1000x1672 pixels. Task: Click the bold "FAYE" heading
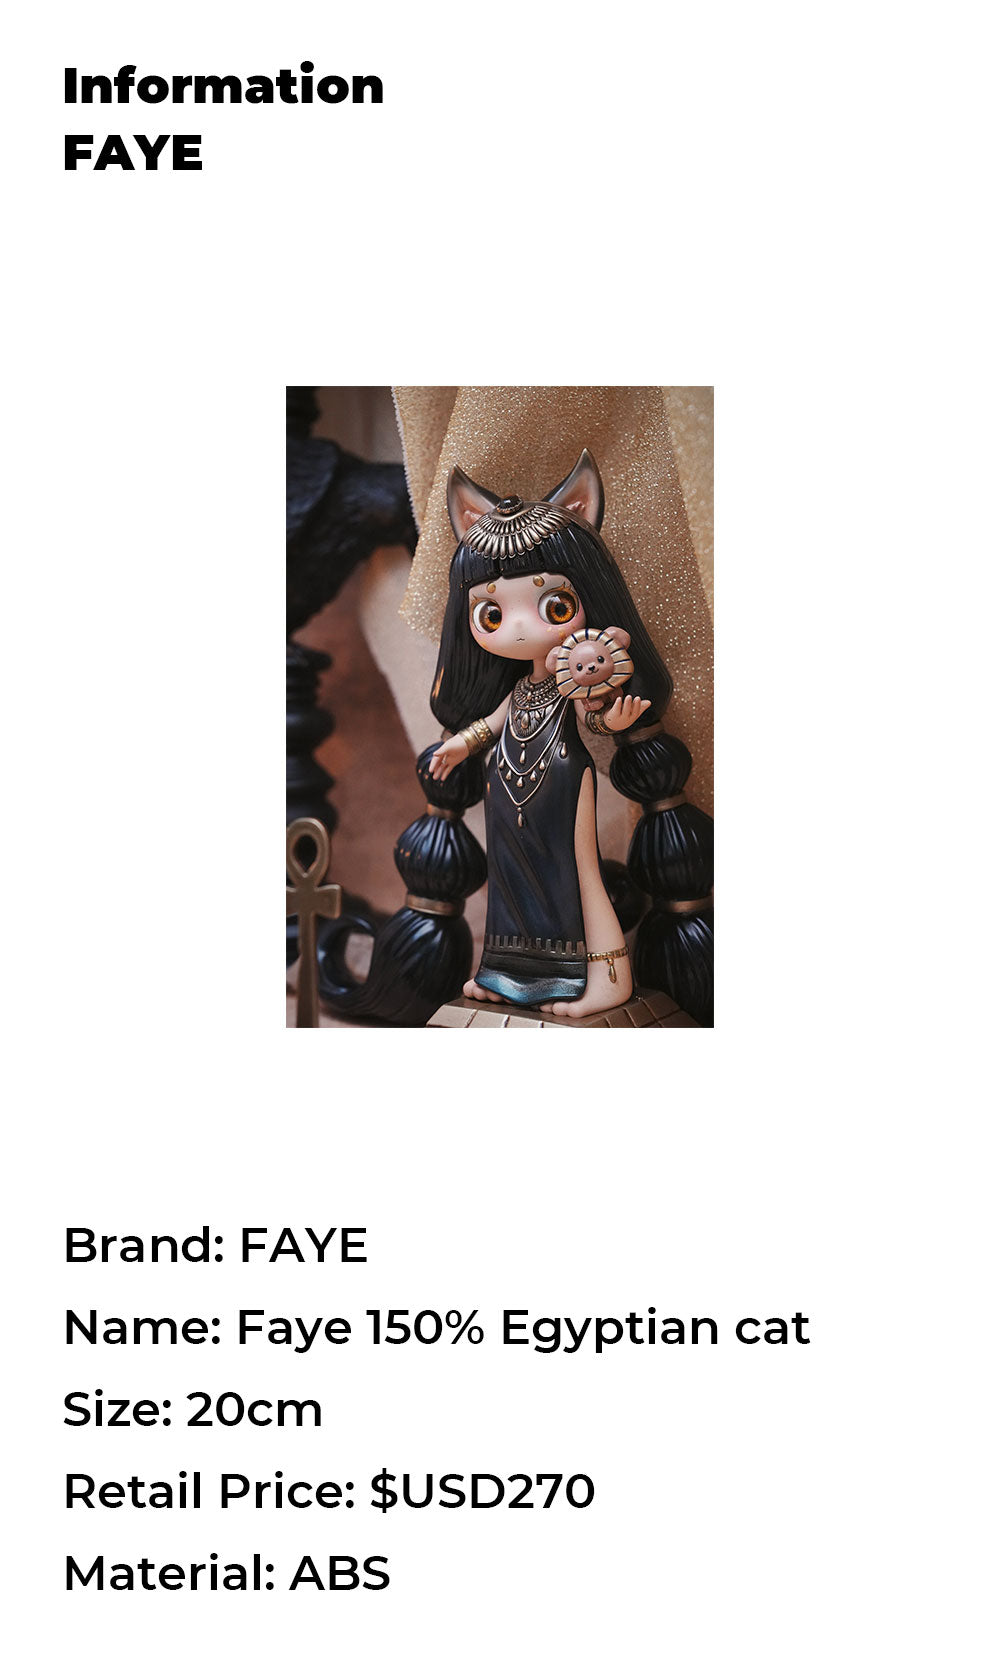point(133,153)
